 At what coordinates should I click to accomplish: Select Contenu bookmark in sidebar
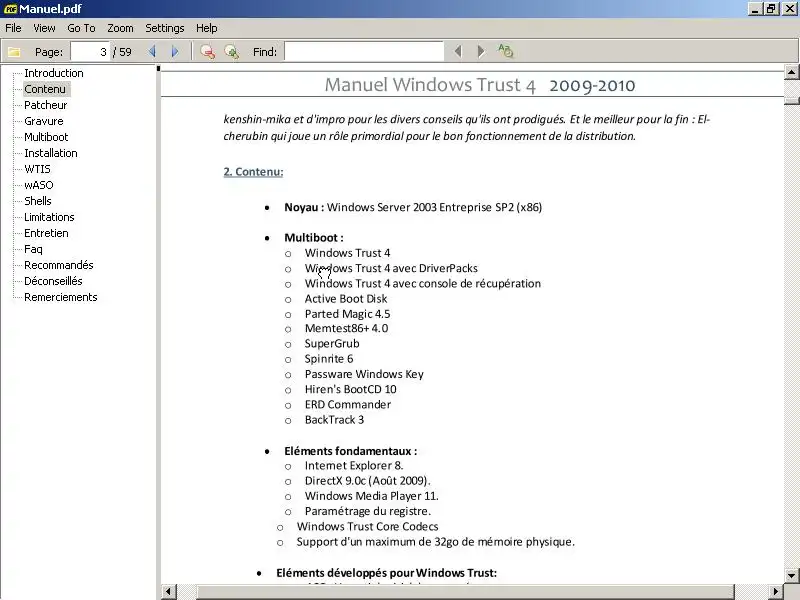pos(45,89)
